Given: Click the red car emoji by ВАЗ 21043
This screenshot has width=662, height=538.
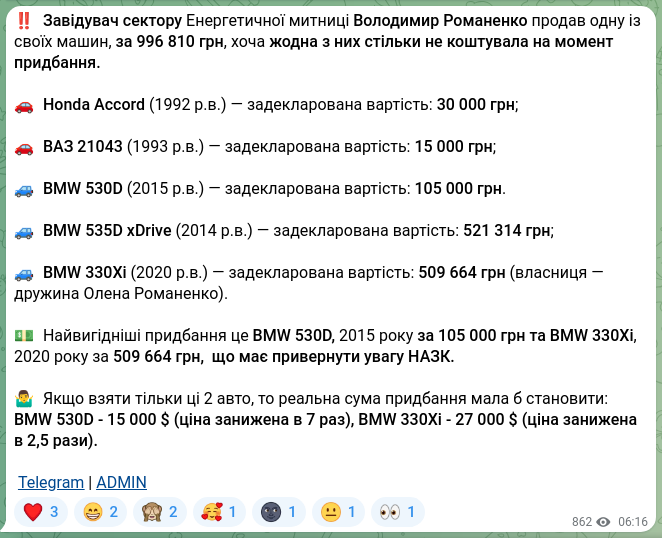Looking at the screenshot, I should pos(24,147).
